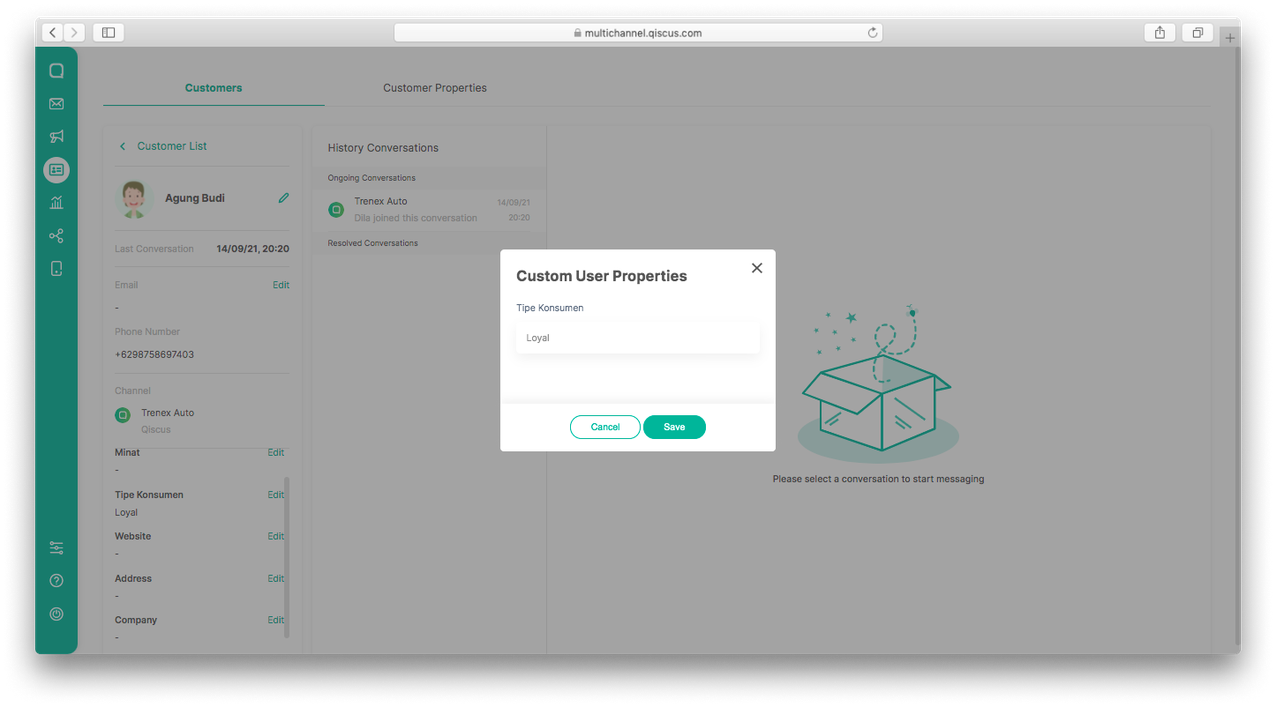Click the Cancel button in dialog

[x=605, y=427]
